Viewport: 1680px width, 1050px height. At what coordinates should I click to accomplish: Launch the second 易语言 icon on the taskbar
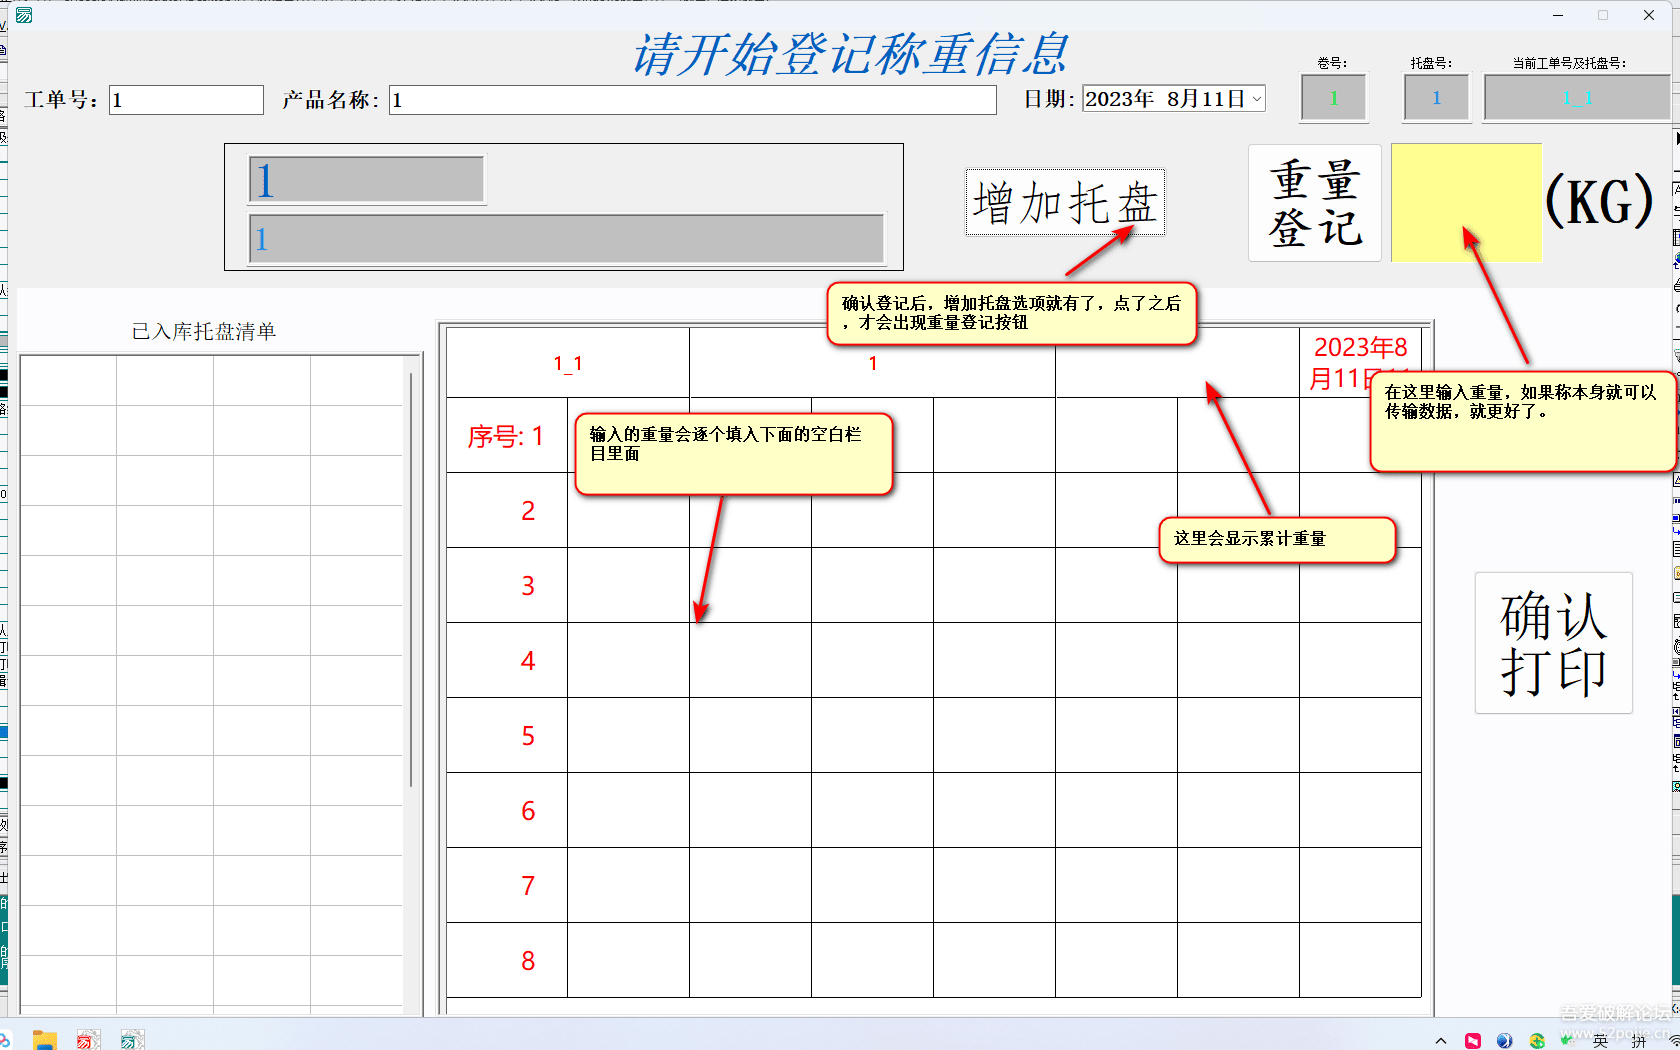[131, 1040]
